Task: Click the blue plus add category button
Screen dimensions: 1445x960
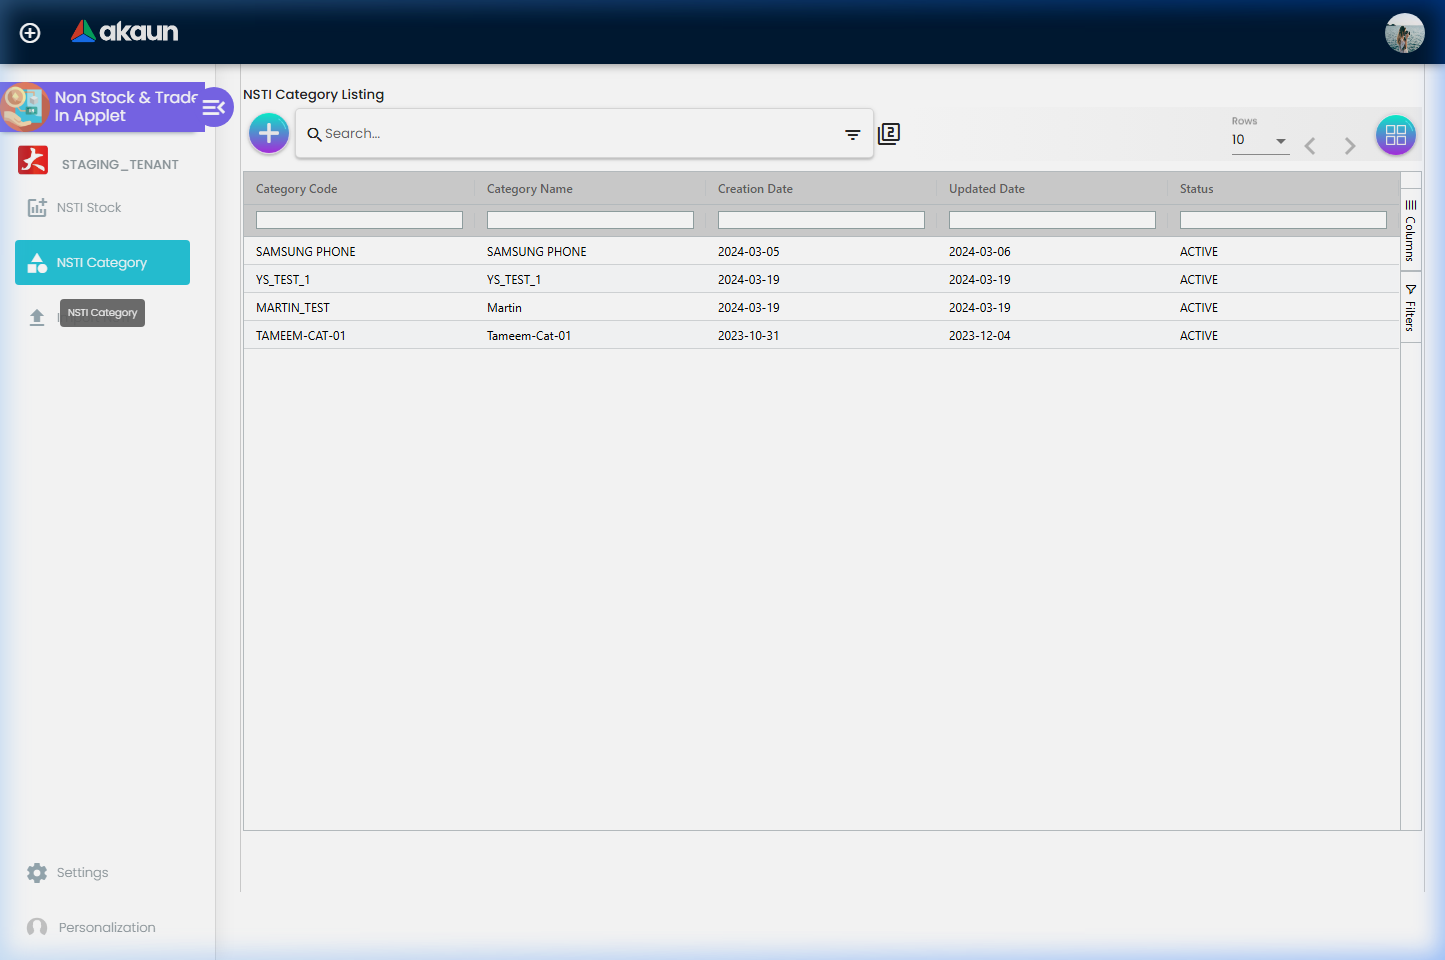Action: [x=269, y=133]
